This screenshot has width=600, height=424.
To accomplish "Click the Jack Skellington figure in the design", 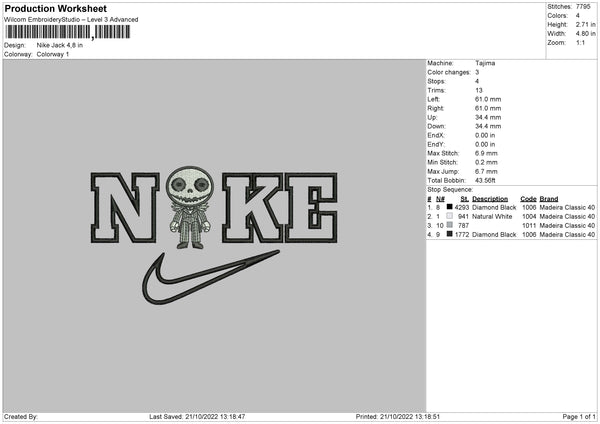I will click(x=190, y=207).
